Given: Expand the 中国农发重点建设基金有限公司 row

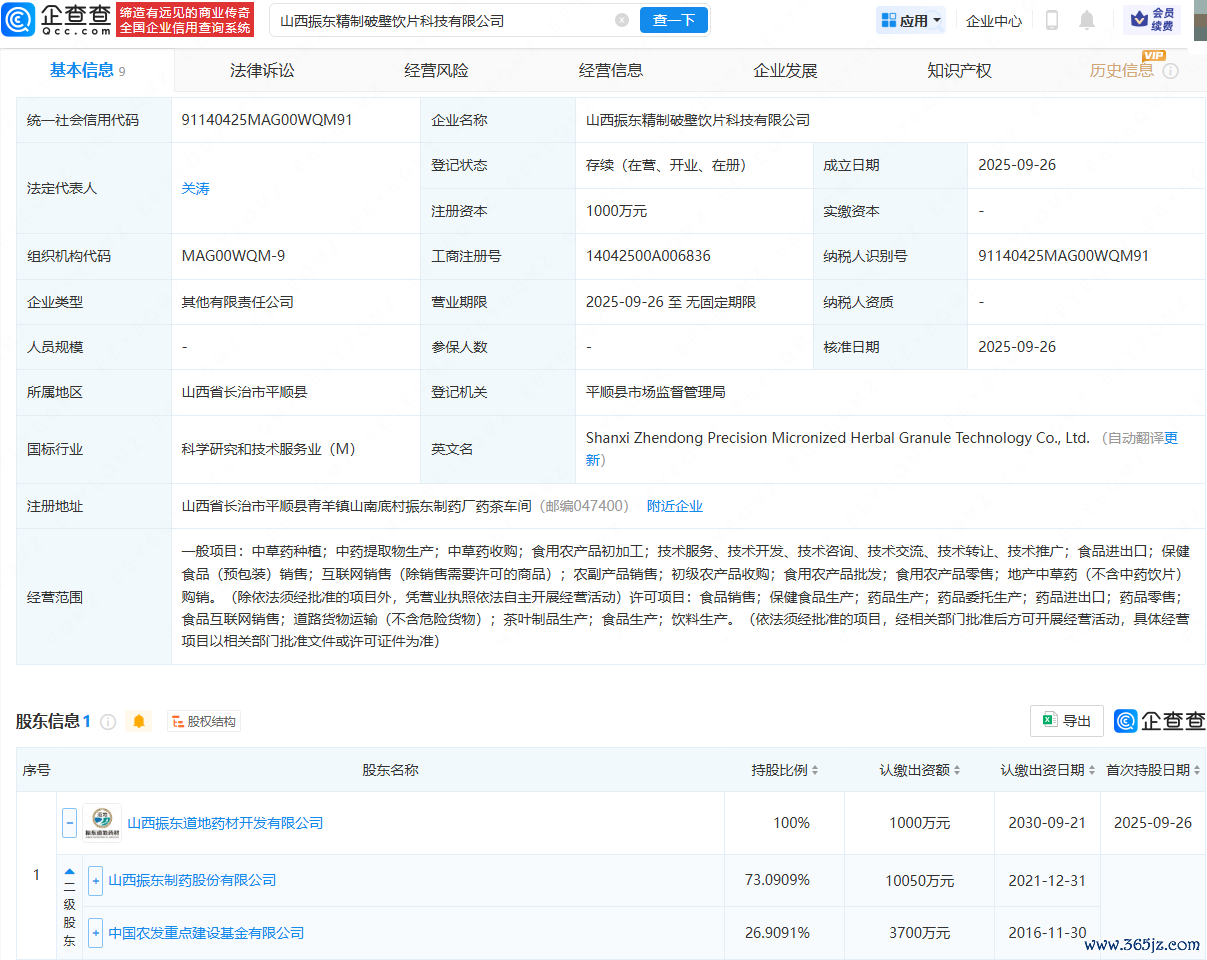Looking at the screenshot, I should coord(96,933).
